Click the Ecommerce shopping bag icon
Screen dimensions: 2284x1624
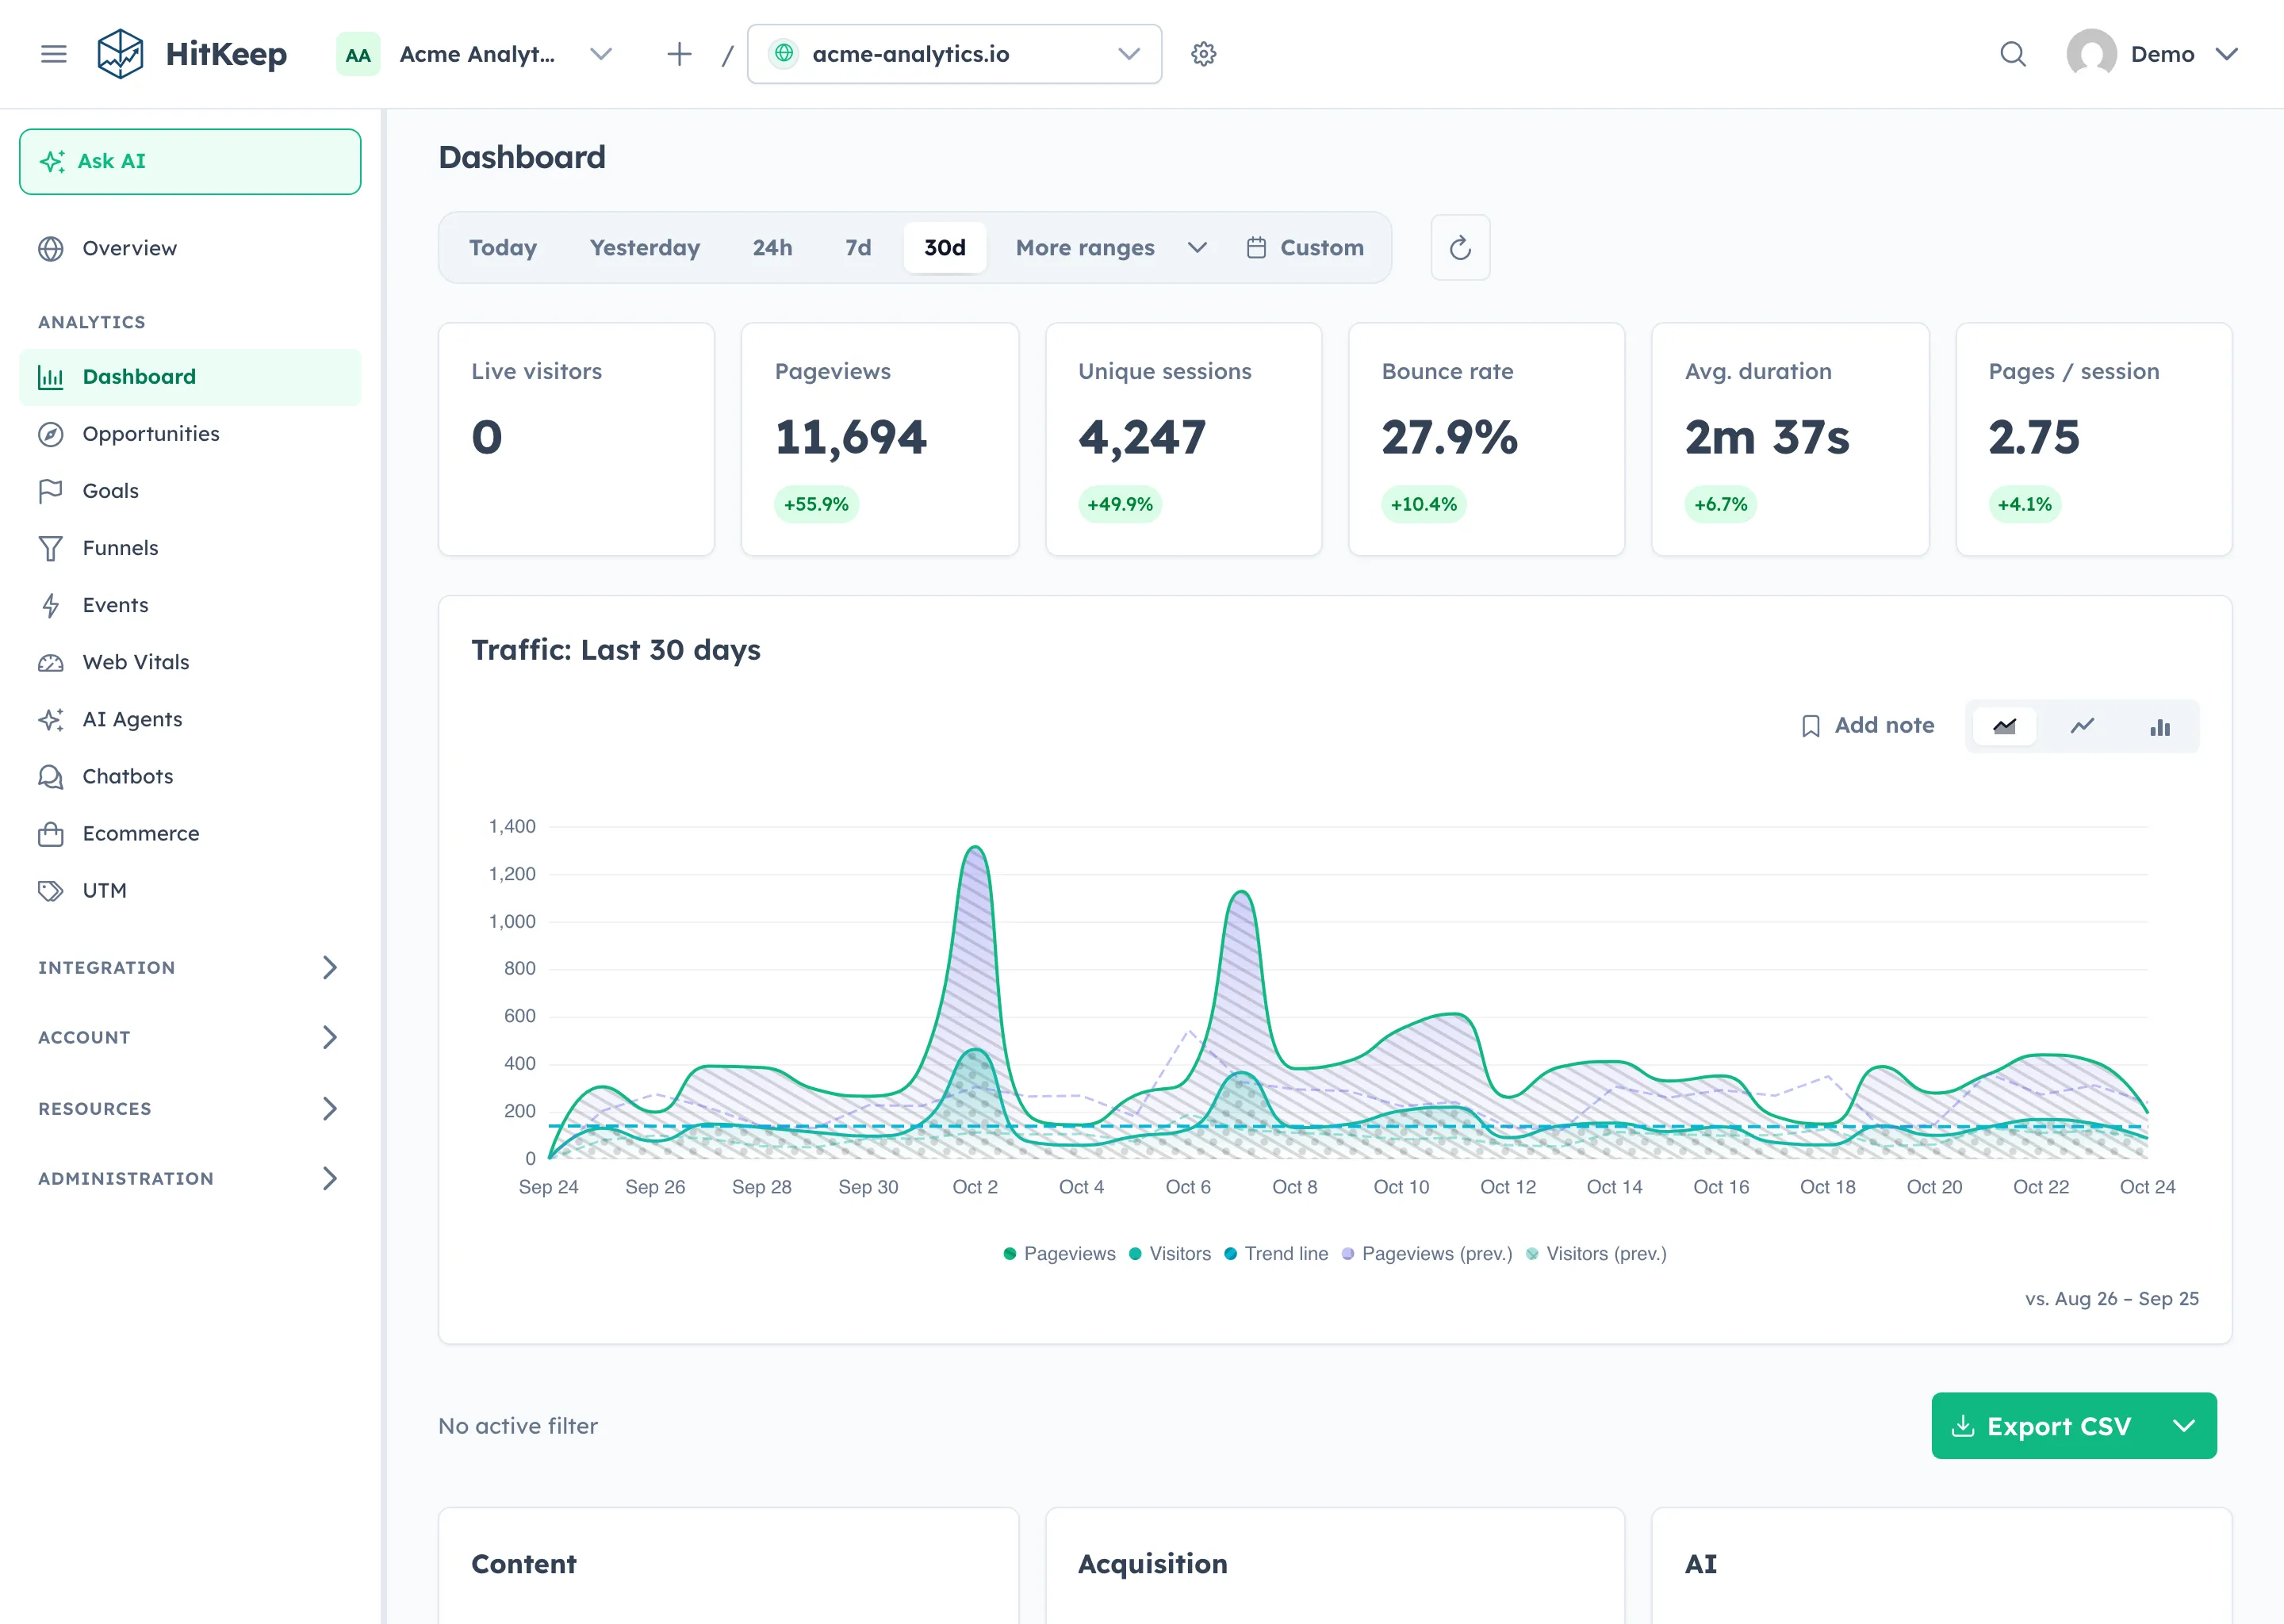pyautogui.click(x=51, y=833)
